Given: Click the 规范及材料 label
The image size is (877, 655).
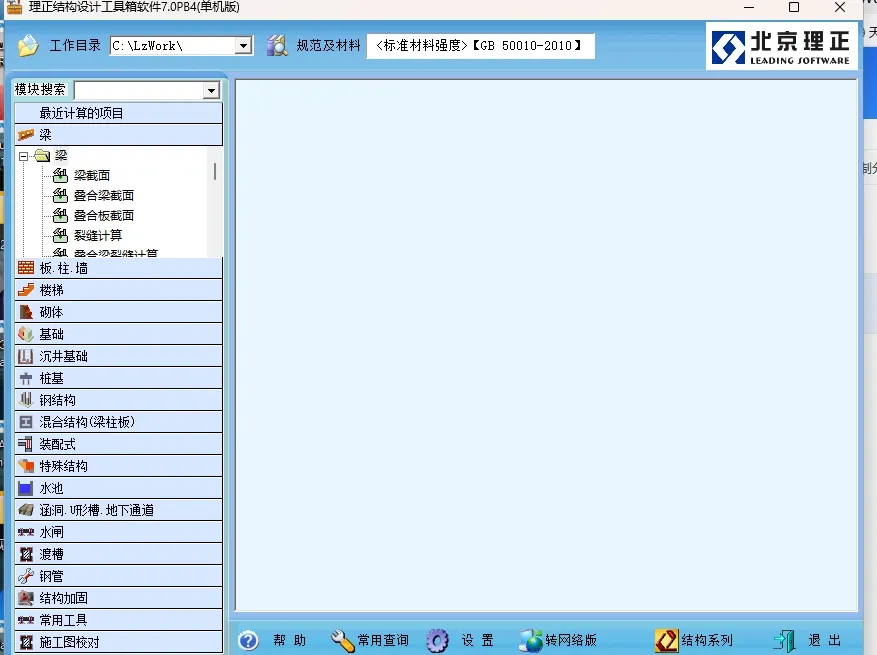Looking at the screenshot, I should (328, 45).
